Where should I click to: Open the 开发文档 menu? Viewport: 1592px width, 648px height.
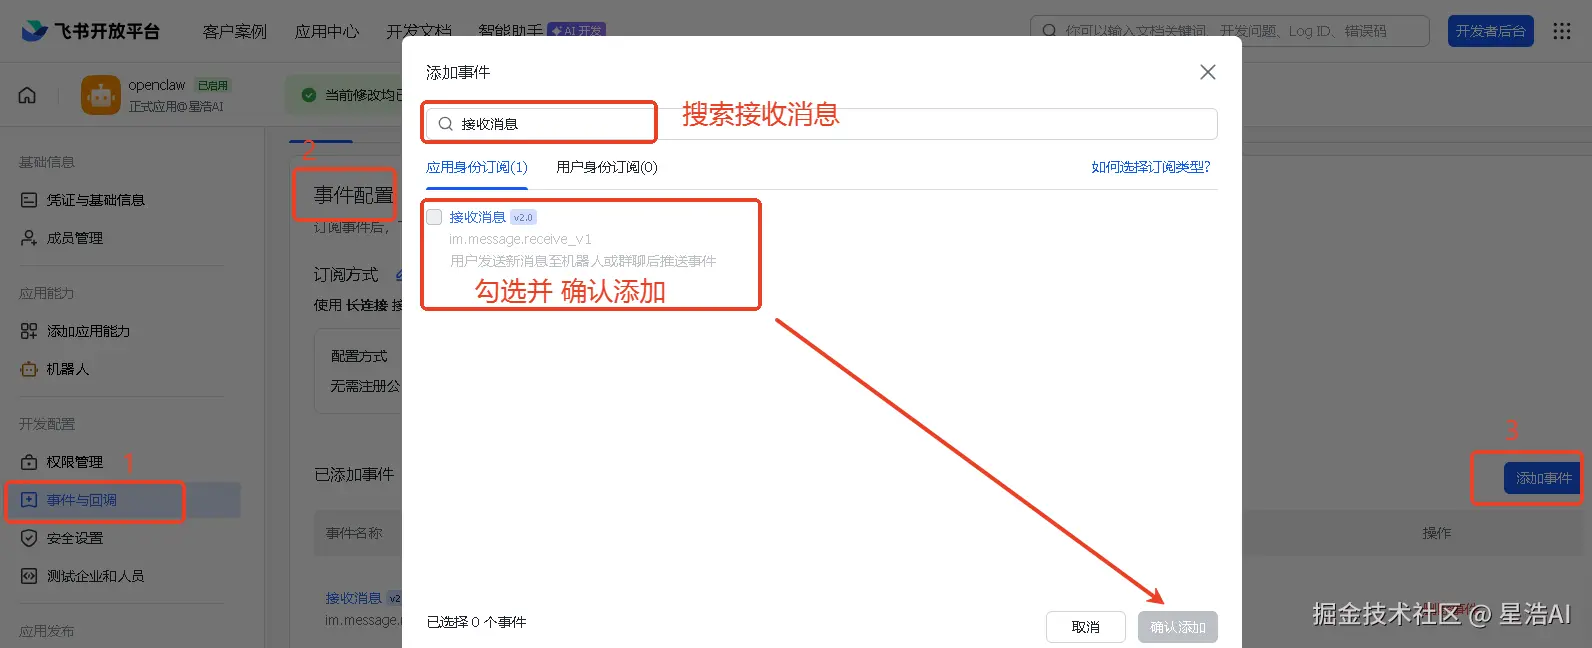pyautogui.click(x=419, y=31)
